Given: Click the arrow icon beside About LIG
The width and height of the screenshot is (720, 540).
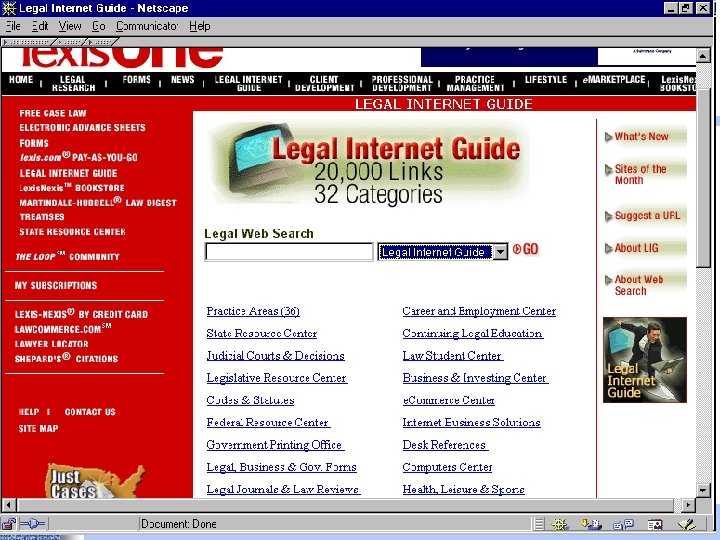Looking at the screenshot, I should pos(608,248).
